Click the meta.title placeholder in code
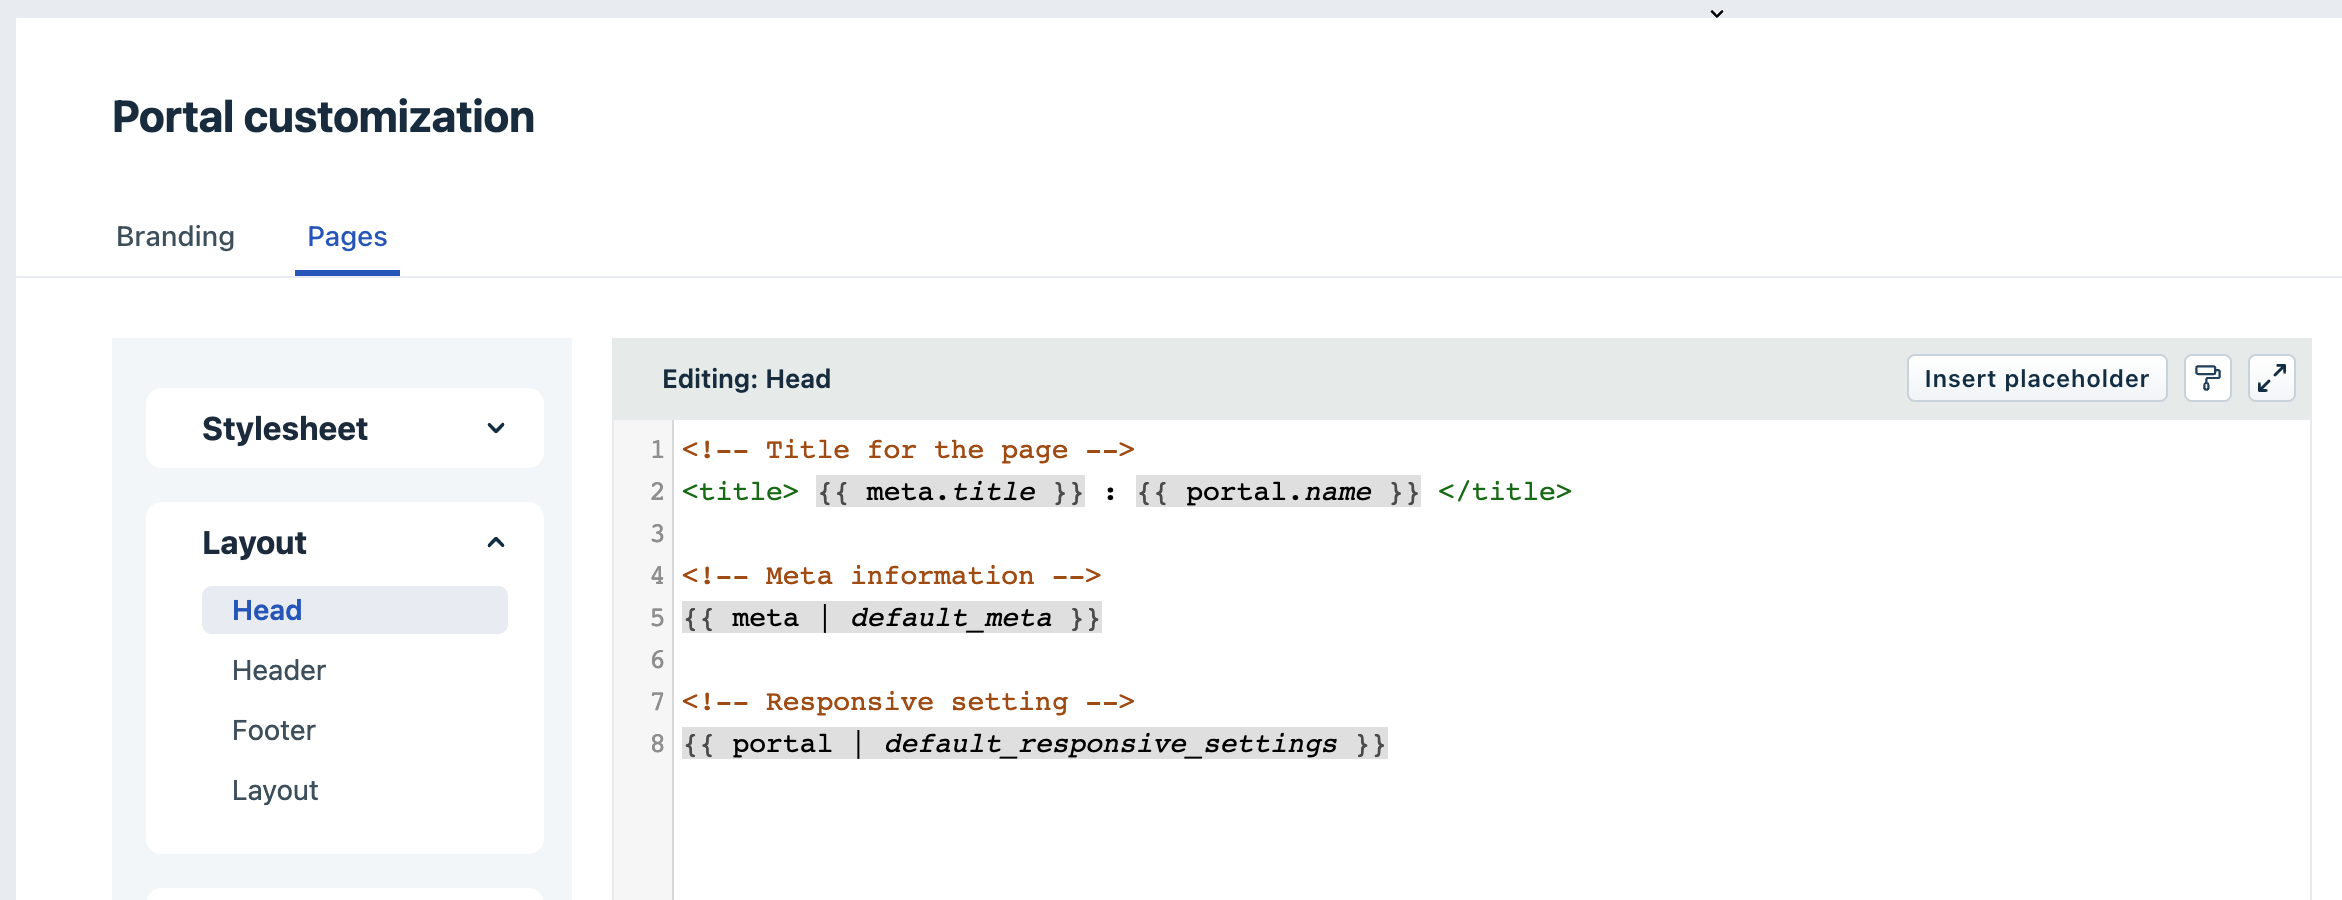 click(950, 492)
